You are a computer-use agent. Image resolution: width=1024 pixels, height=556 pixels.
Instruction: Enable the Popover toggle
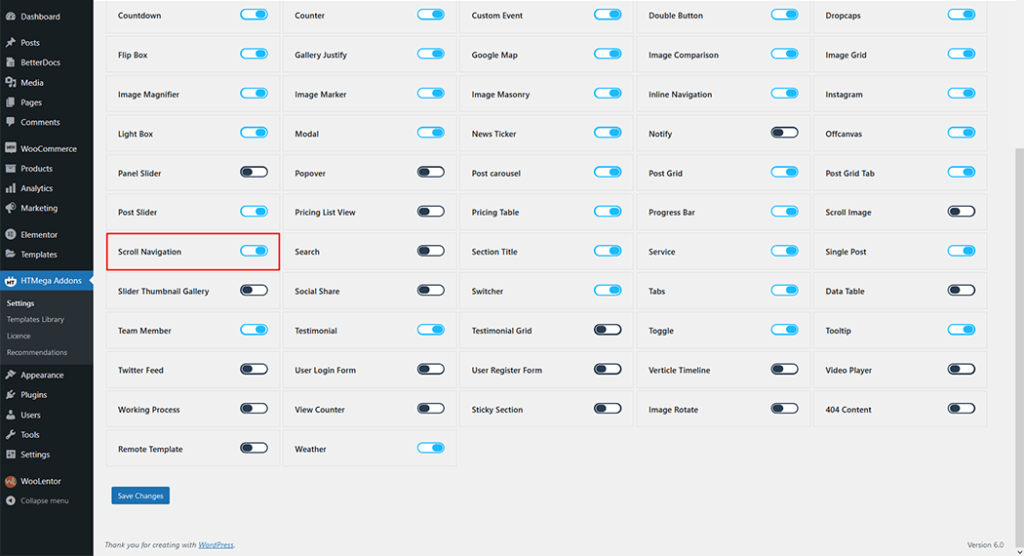click(x=431, y=172)
